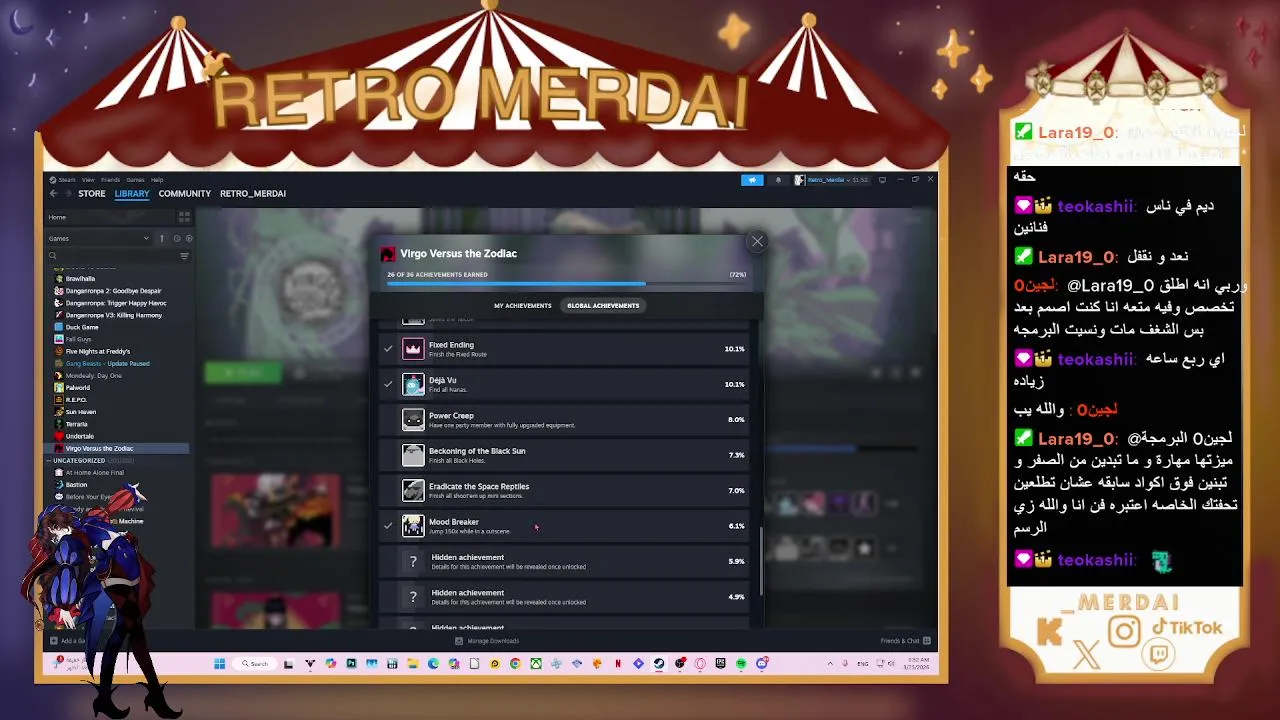Open the Help menu
The image size is (1280, 720).
coord(157,180)
